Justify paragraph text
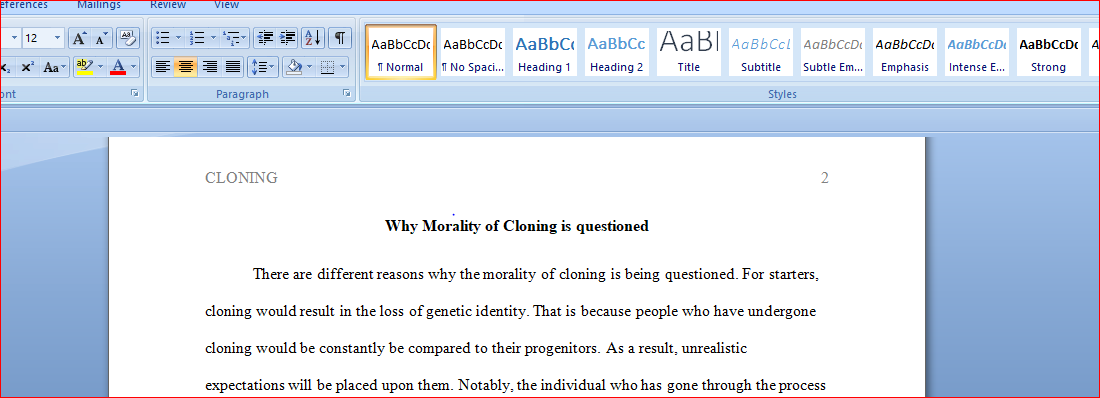This screenshot has width=1100, height=398. 232,67
